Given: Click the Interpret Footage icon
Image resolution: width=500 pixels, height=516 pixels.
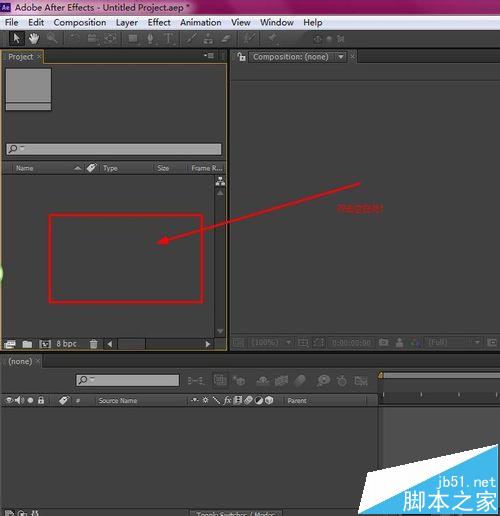Looking at the screenshot, I should click(10, 344).
